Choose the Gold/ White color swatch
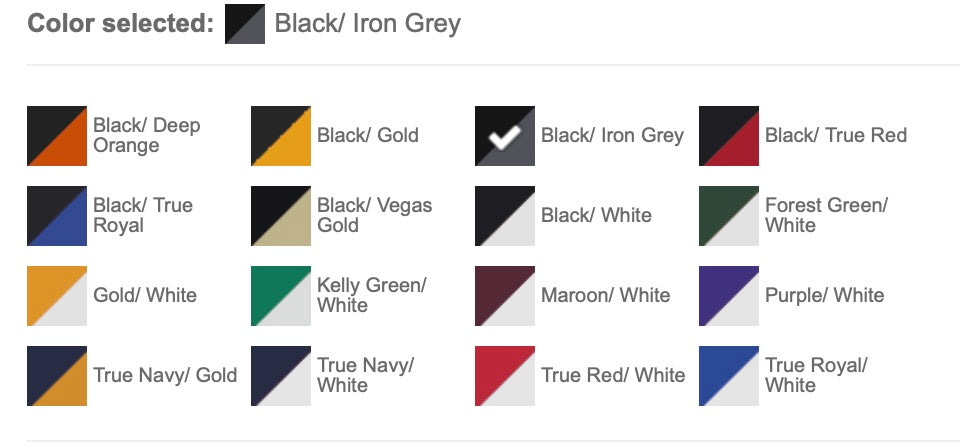The image size is (960, 448). [x=57, y=296]
